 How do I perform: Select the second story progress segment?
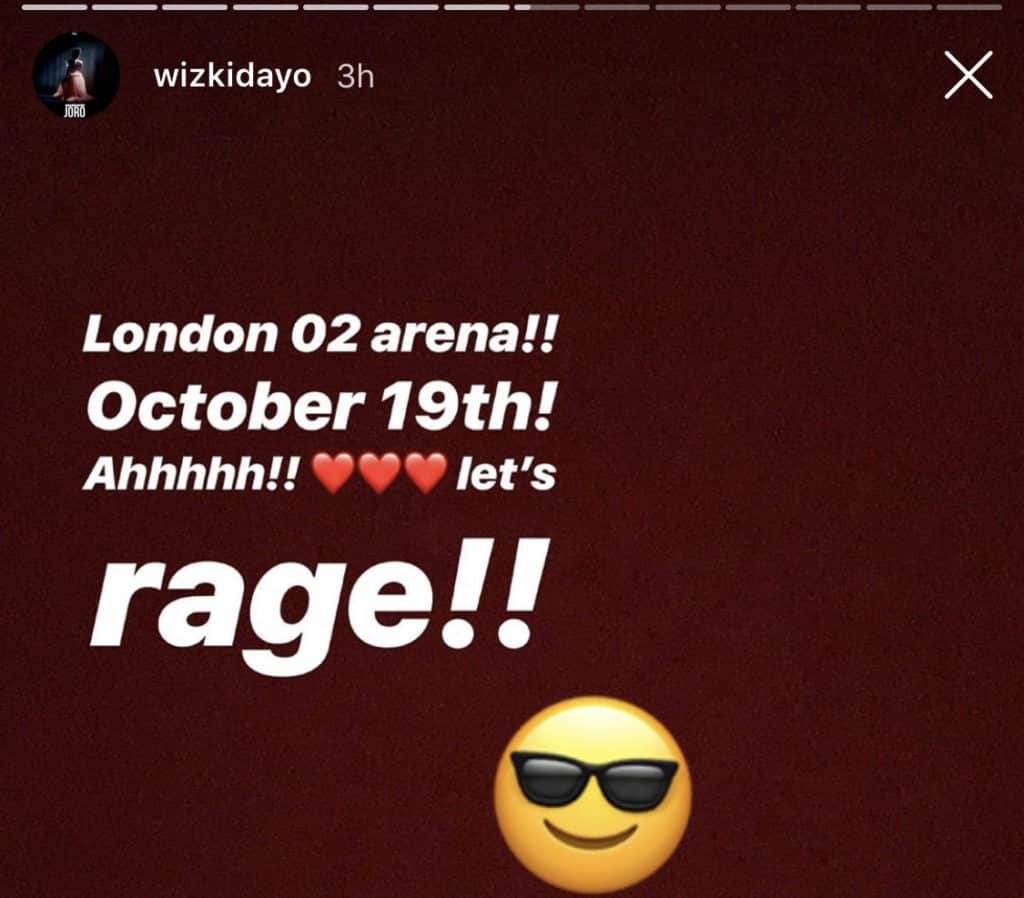click(x=125, y=7)
